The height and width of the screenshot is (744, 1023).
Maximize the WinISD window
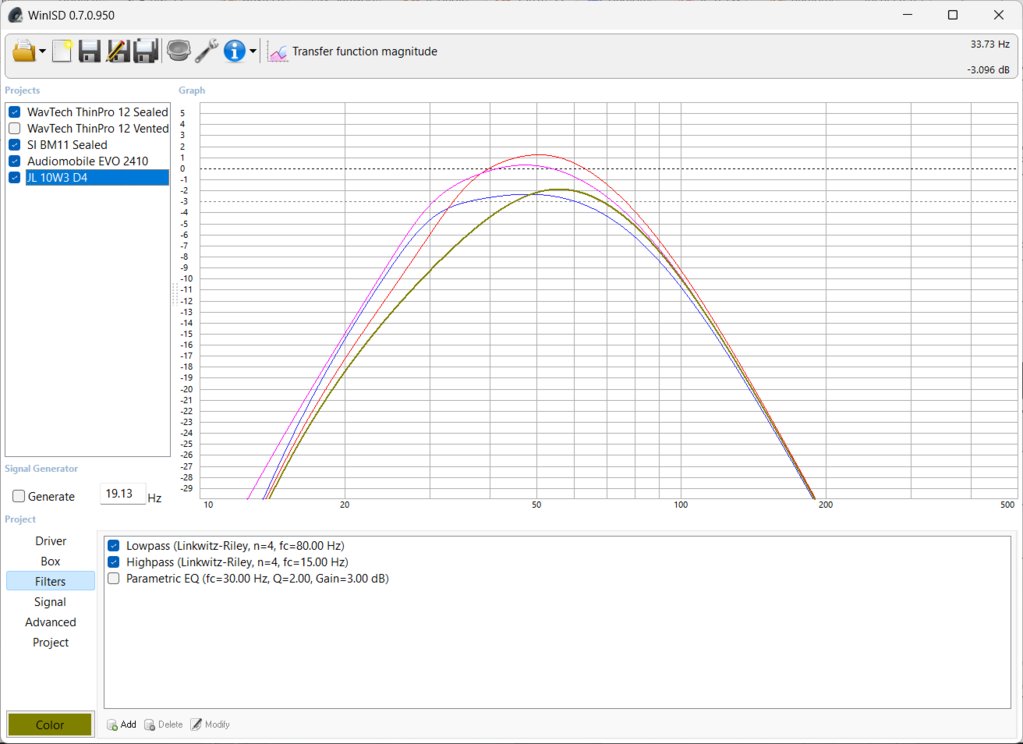(x=953, y=15)
